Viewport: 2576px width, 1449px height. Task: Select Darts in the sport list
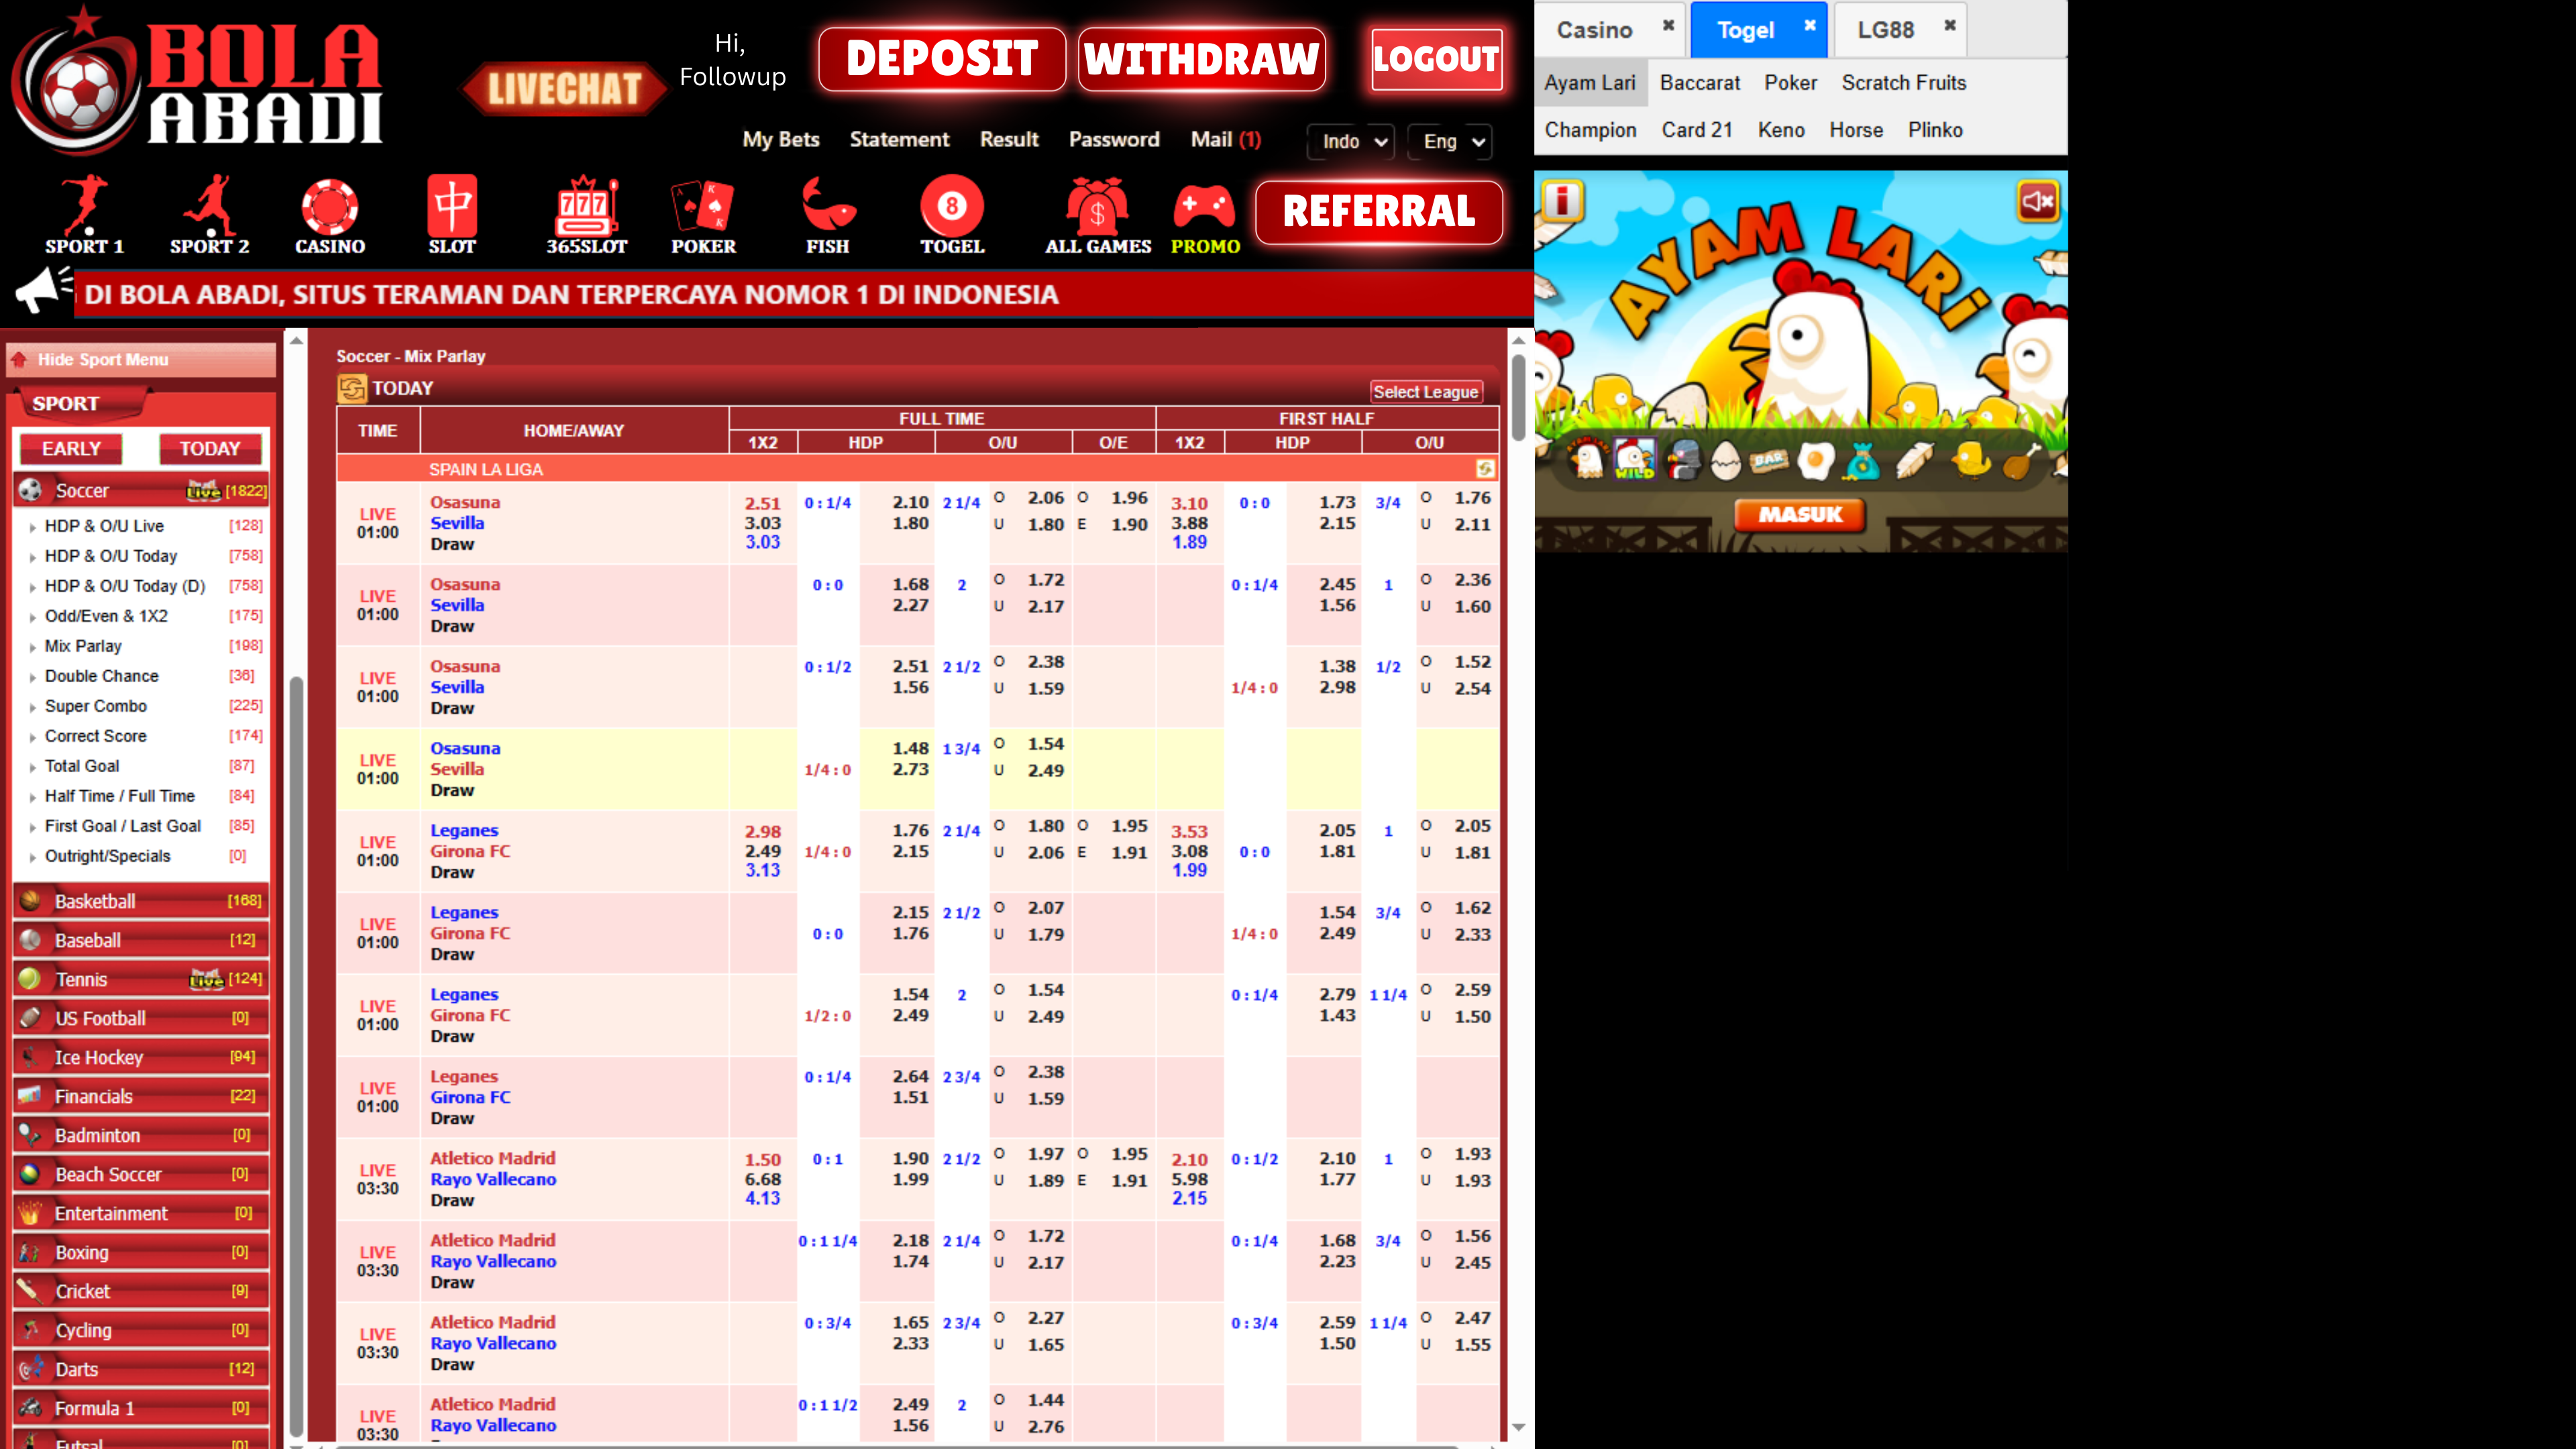coord(141,1369)
